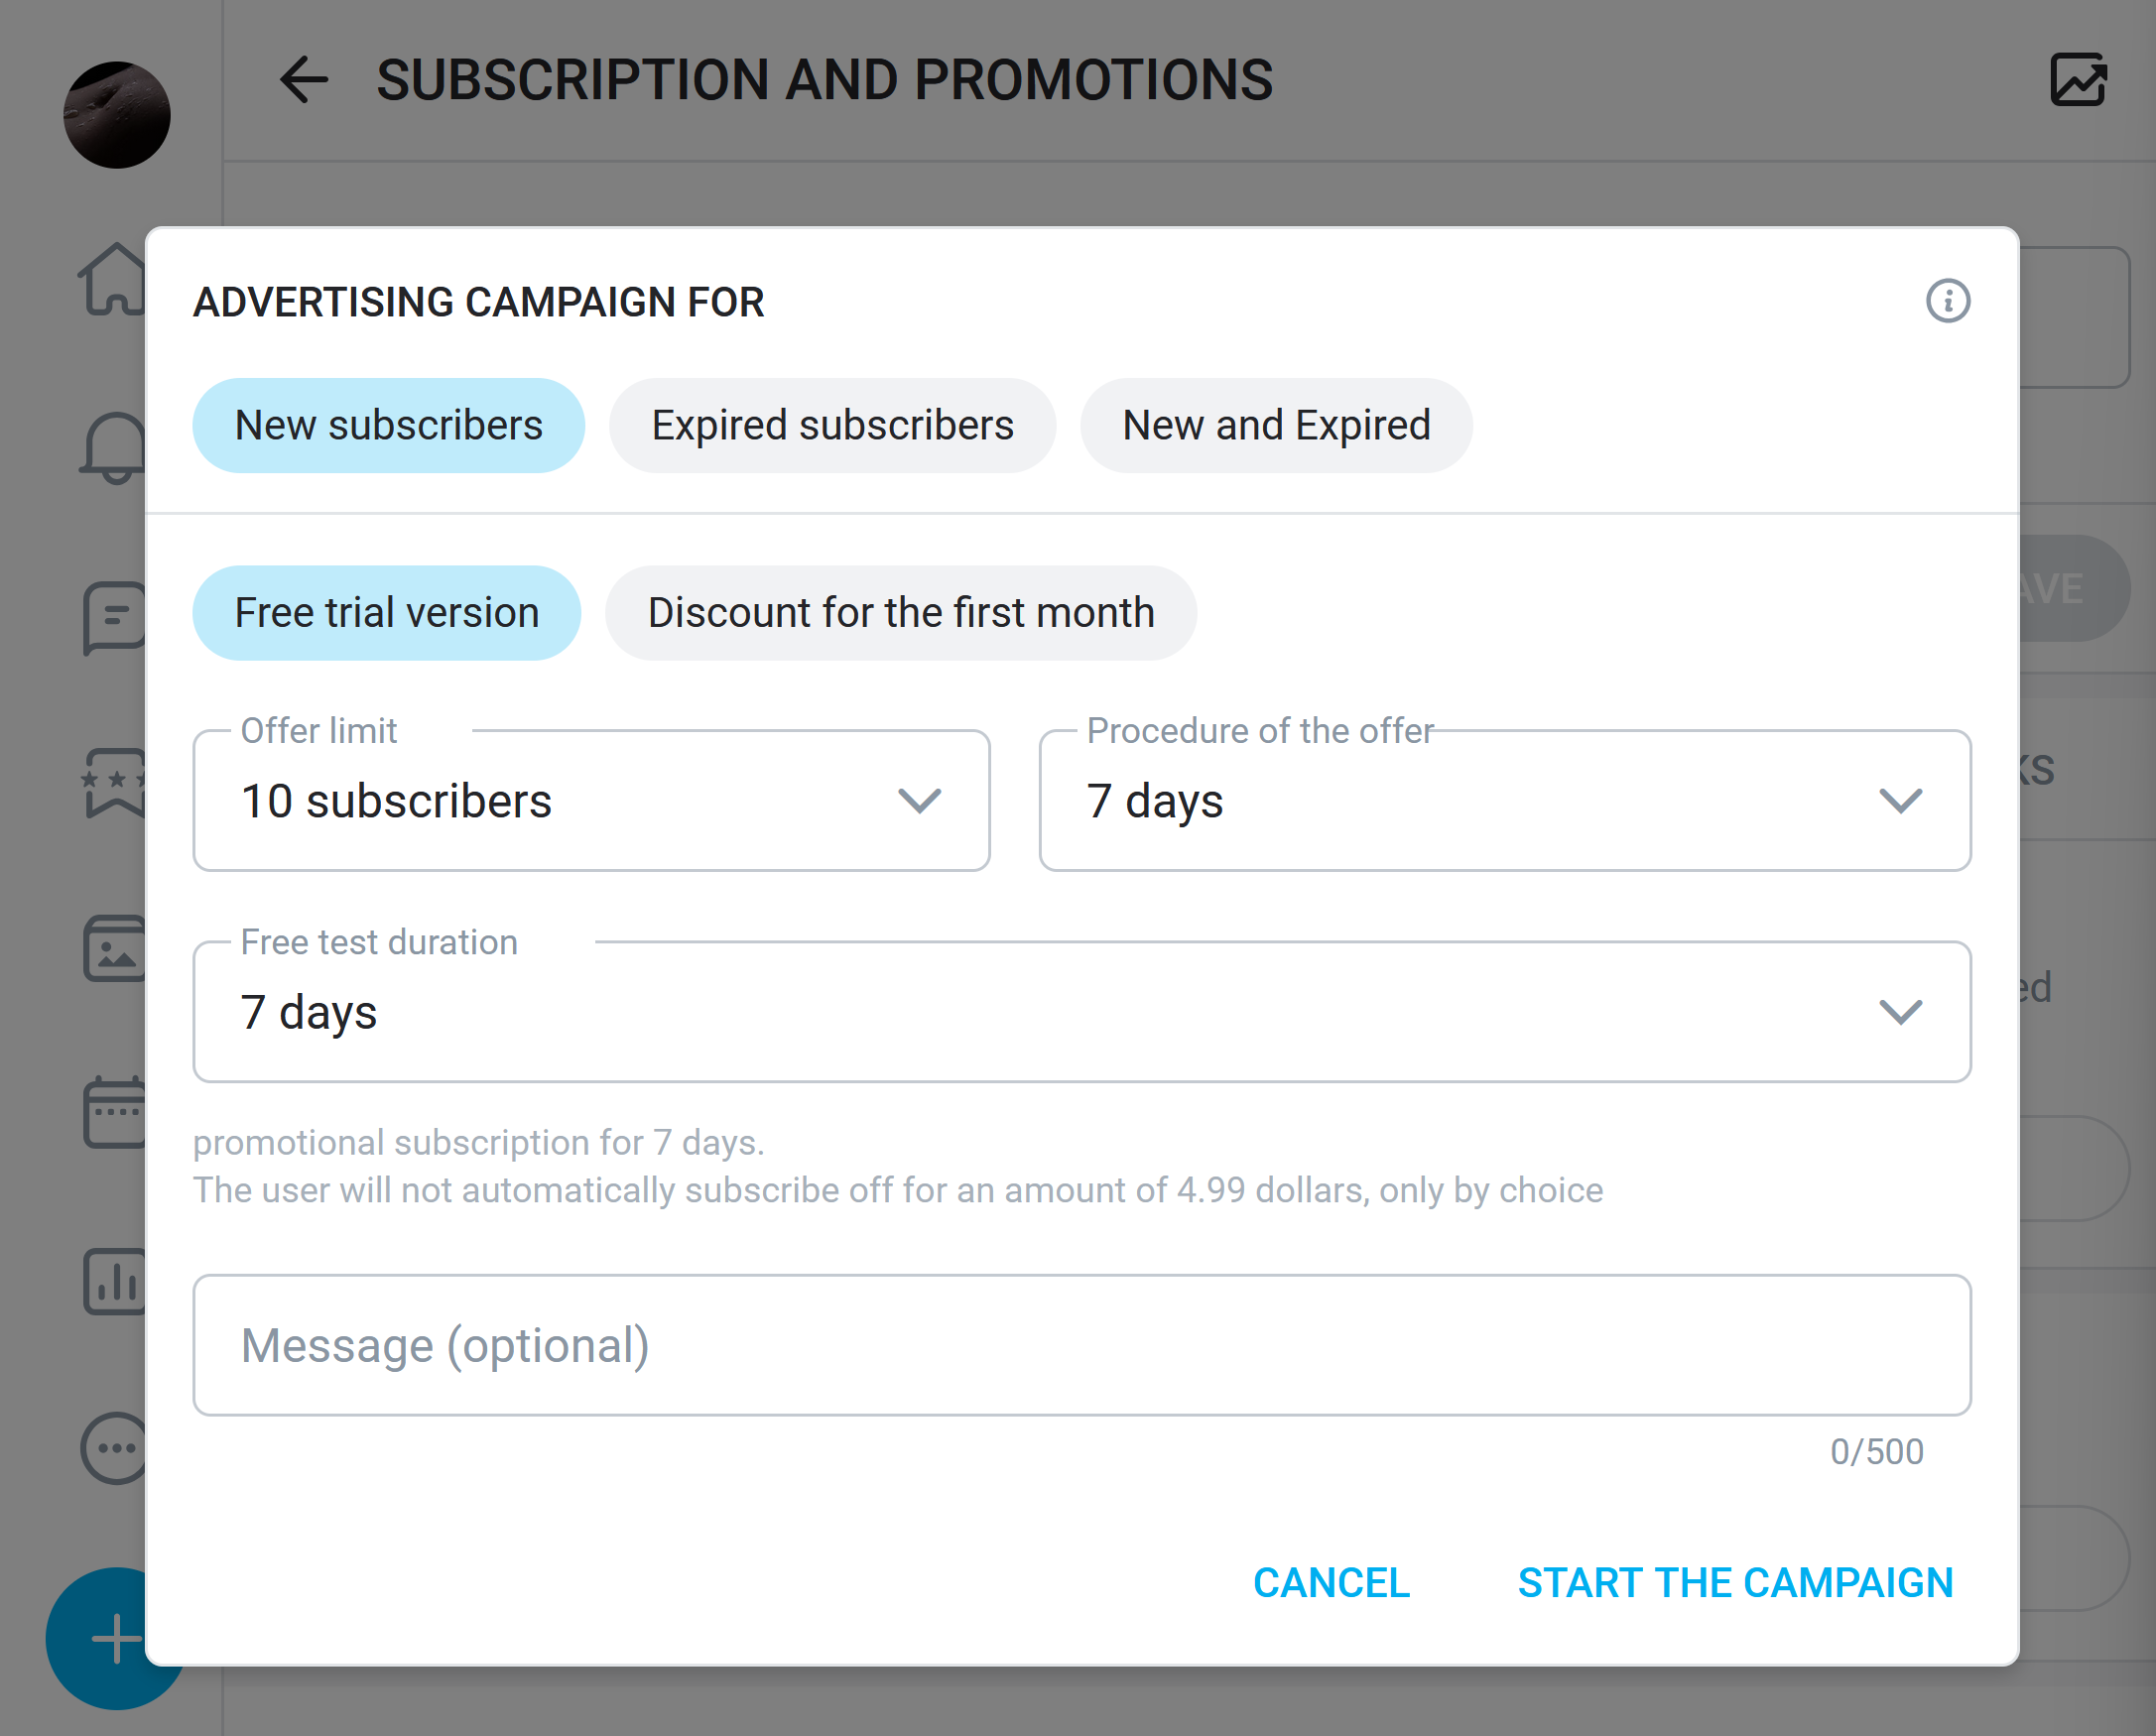The image size is (2156, 1736).
Task: Select the Expired subscribers chip
Action: tap(832, 425)
